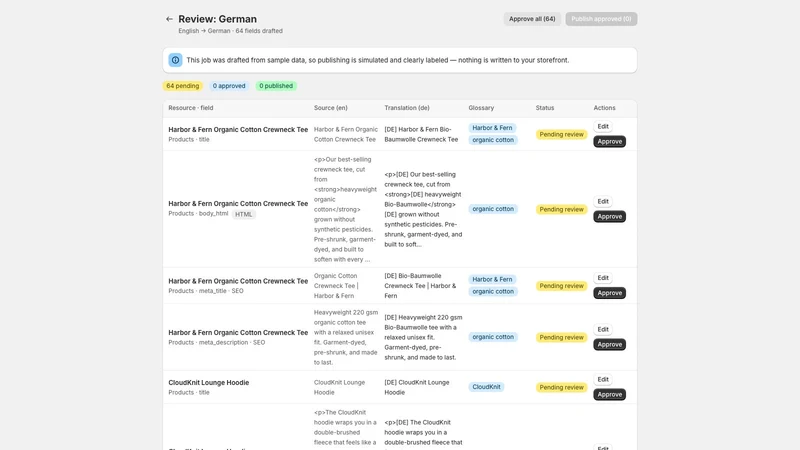Viewport: 800px width, 450px height.
Task: Approve all 64 drafted fields
Action: point(532,19)
